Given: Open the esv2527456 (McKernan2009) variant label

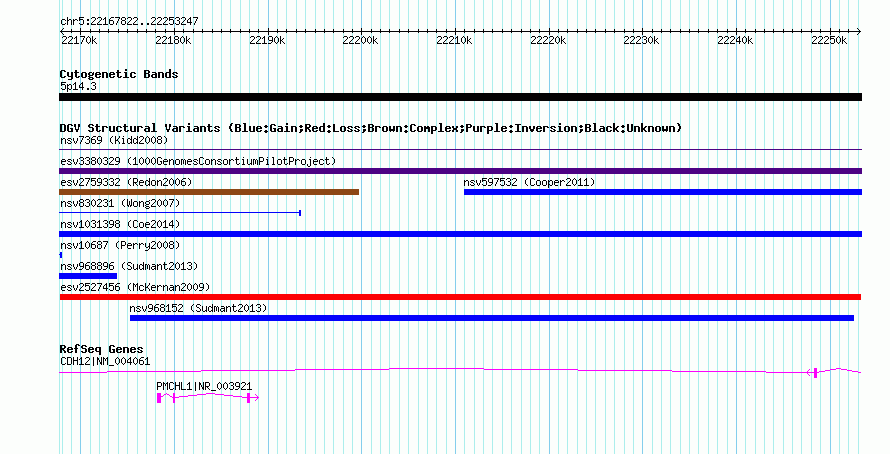Looking at the screenshot, I should (135, 287).
